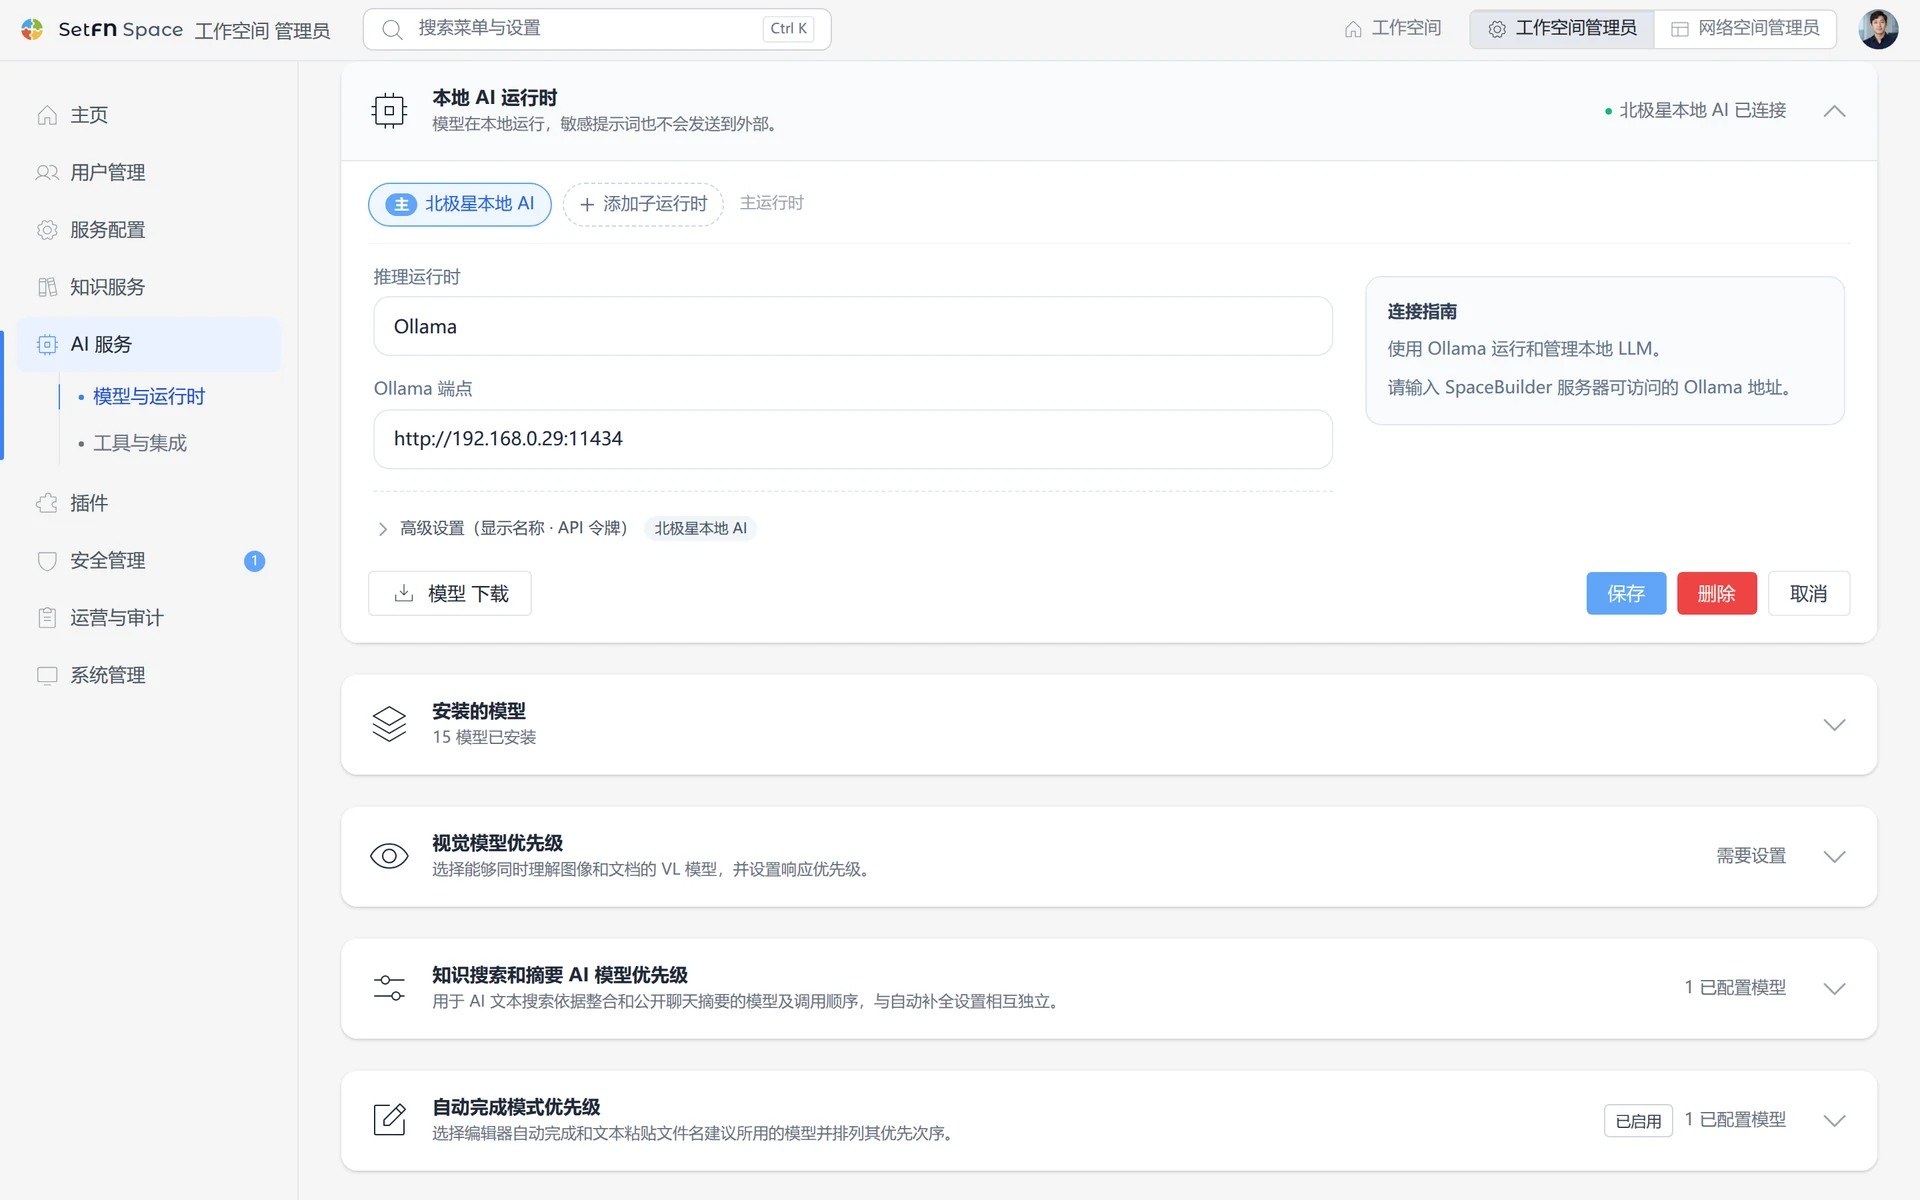
Task: Click the 视觉模型优先级 eye icon
Action: [389, 856]
